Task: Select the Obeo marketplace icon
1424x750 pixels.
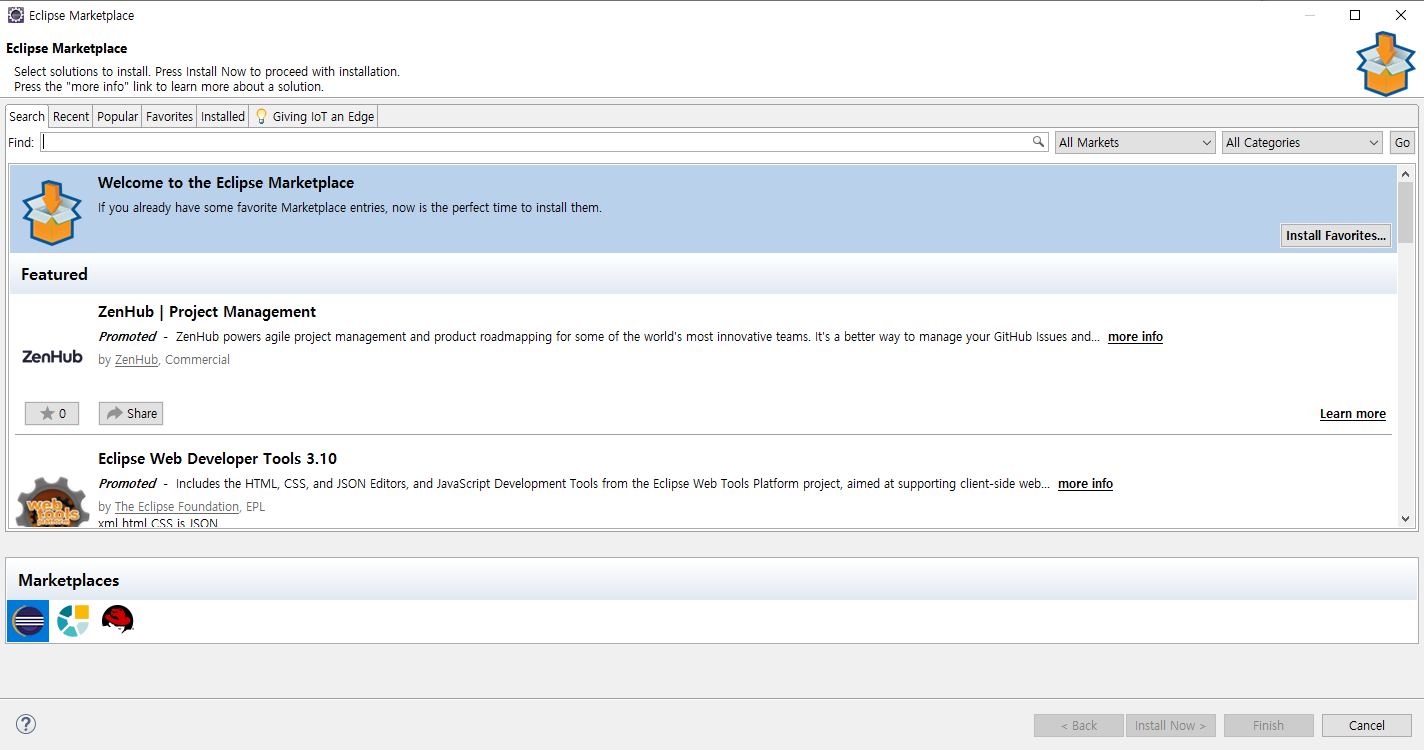Action: (73, 621)
